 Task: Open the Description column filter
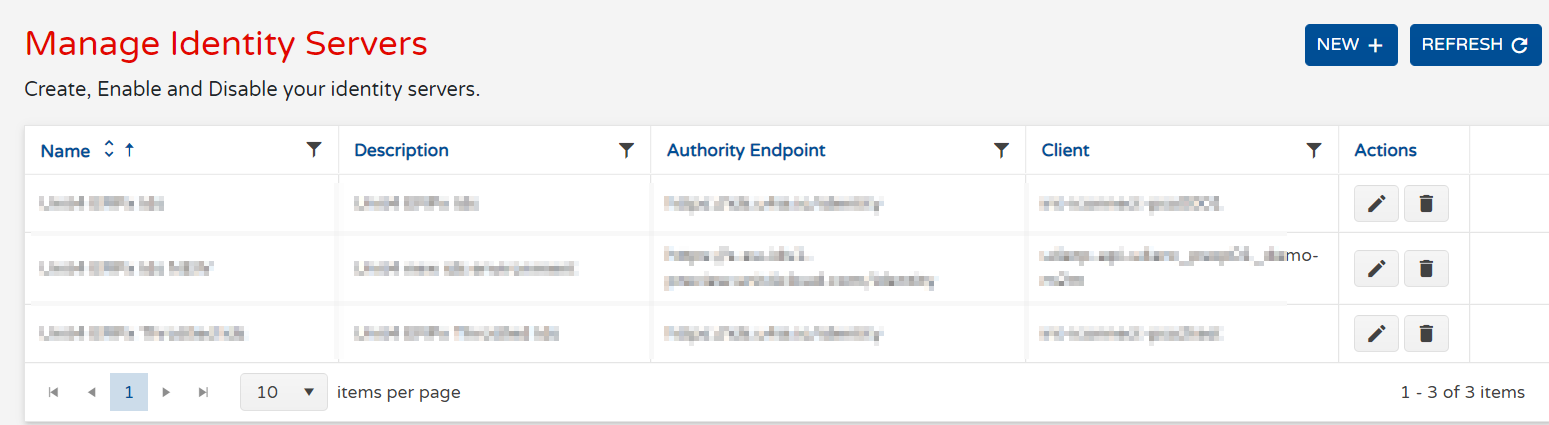click(x=627, y=150)
